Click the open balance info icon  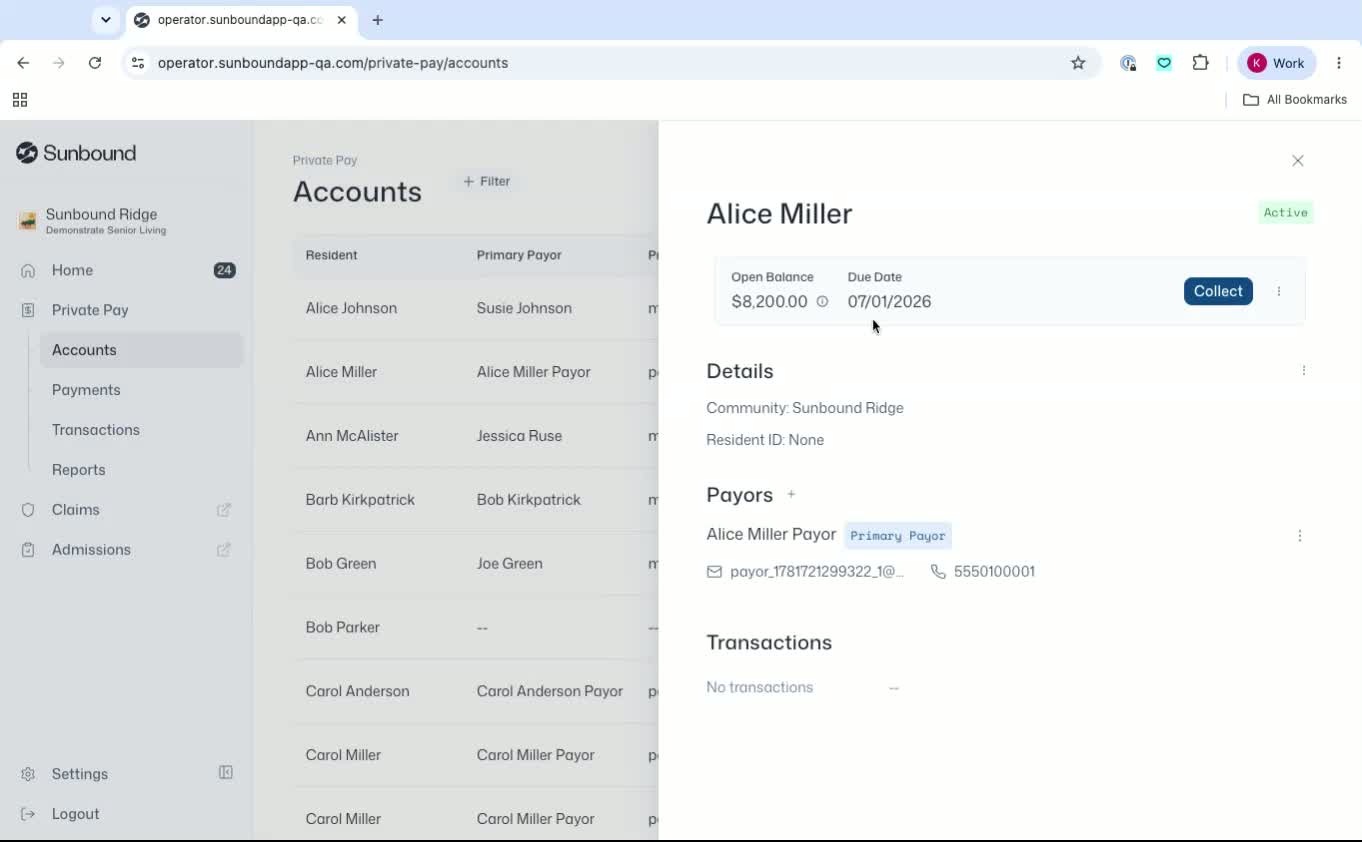822,301
